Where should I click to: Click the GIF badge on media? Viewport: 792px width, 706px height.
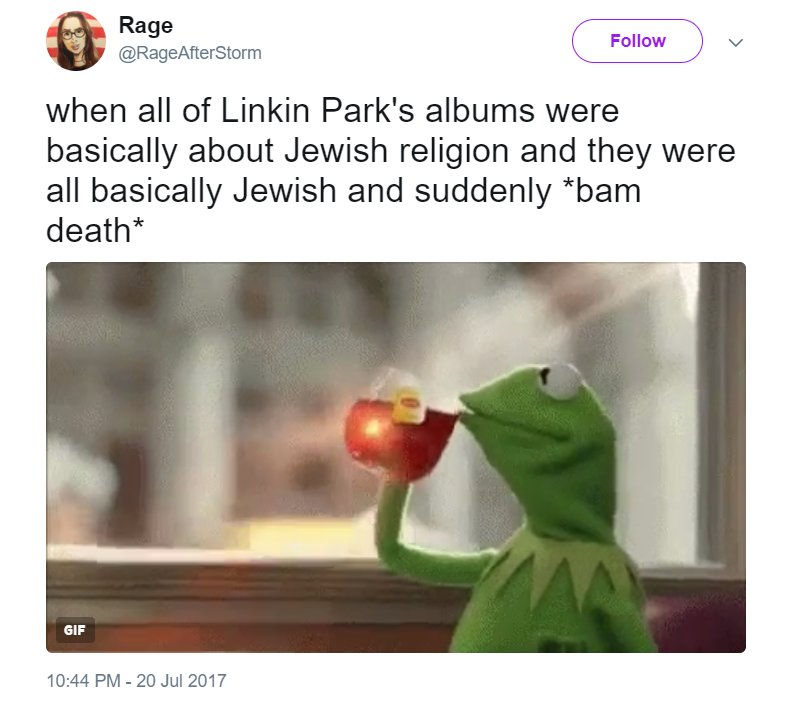75,630
